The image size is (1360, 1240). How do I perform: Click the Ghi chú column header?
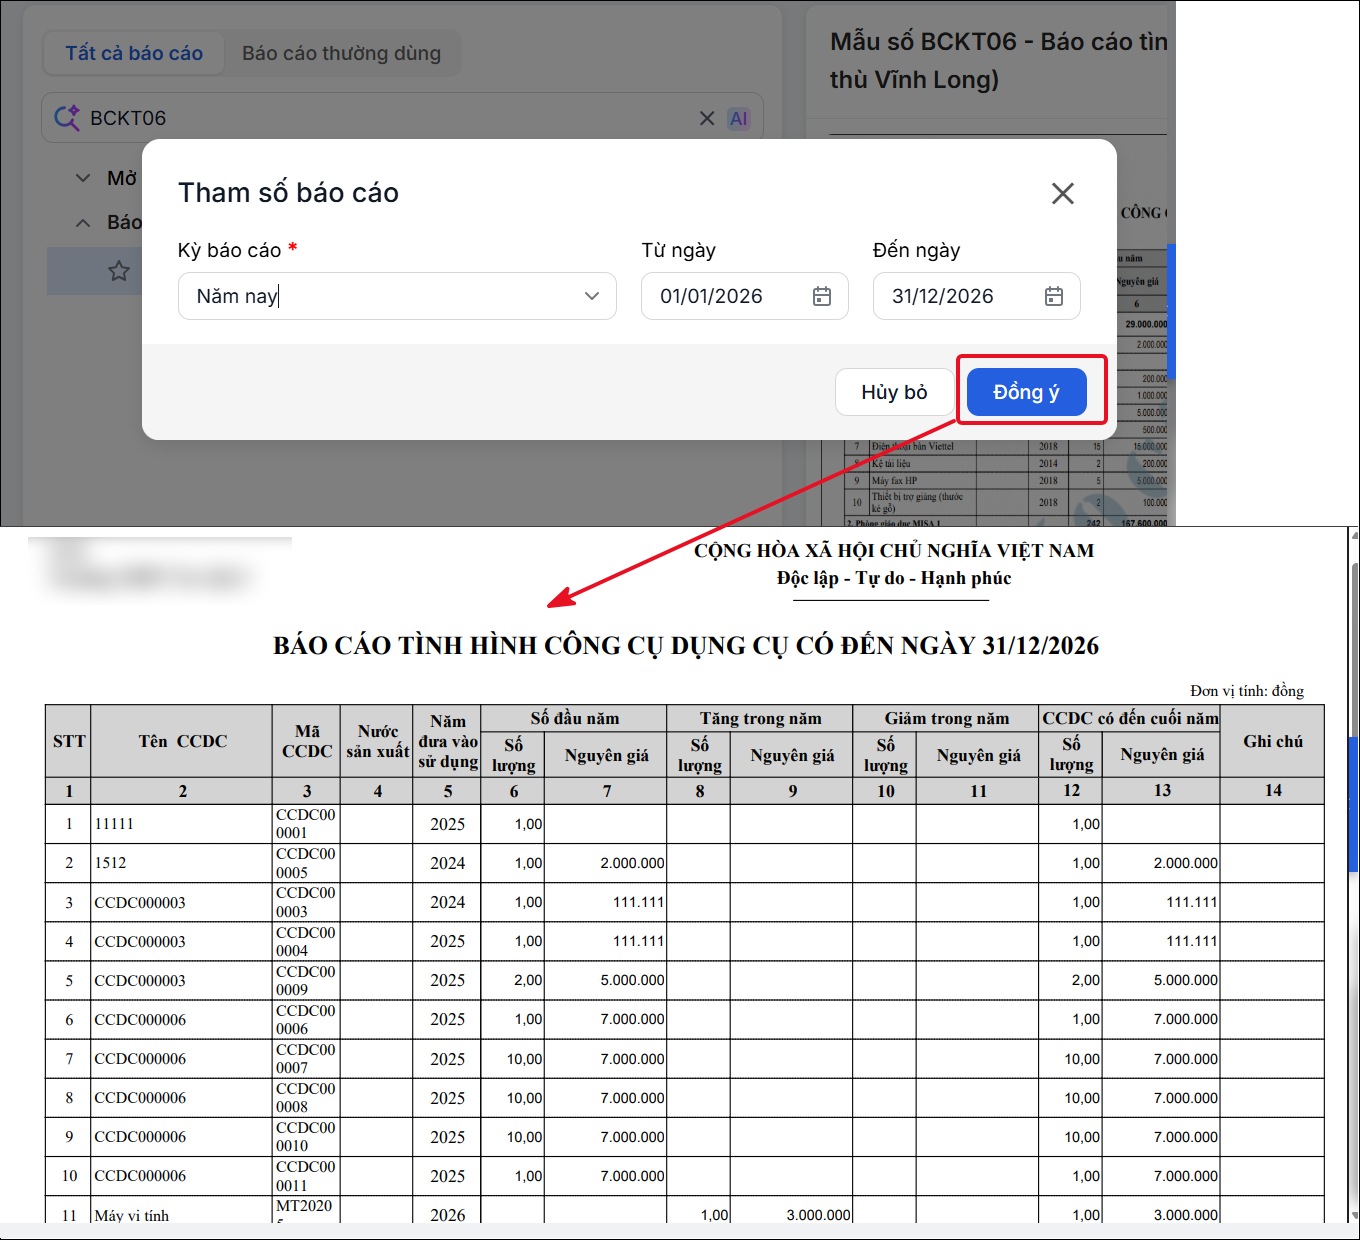coord(1272,741)
